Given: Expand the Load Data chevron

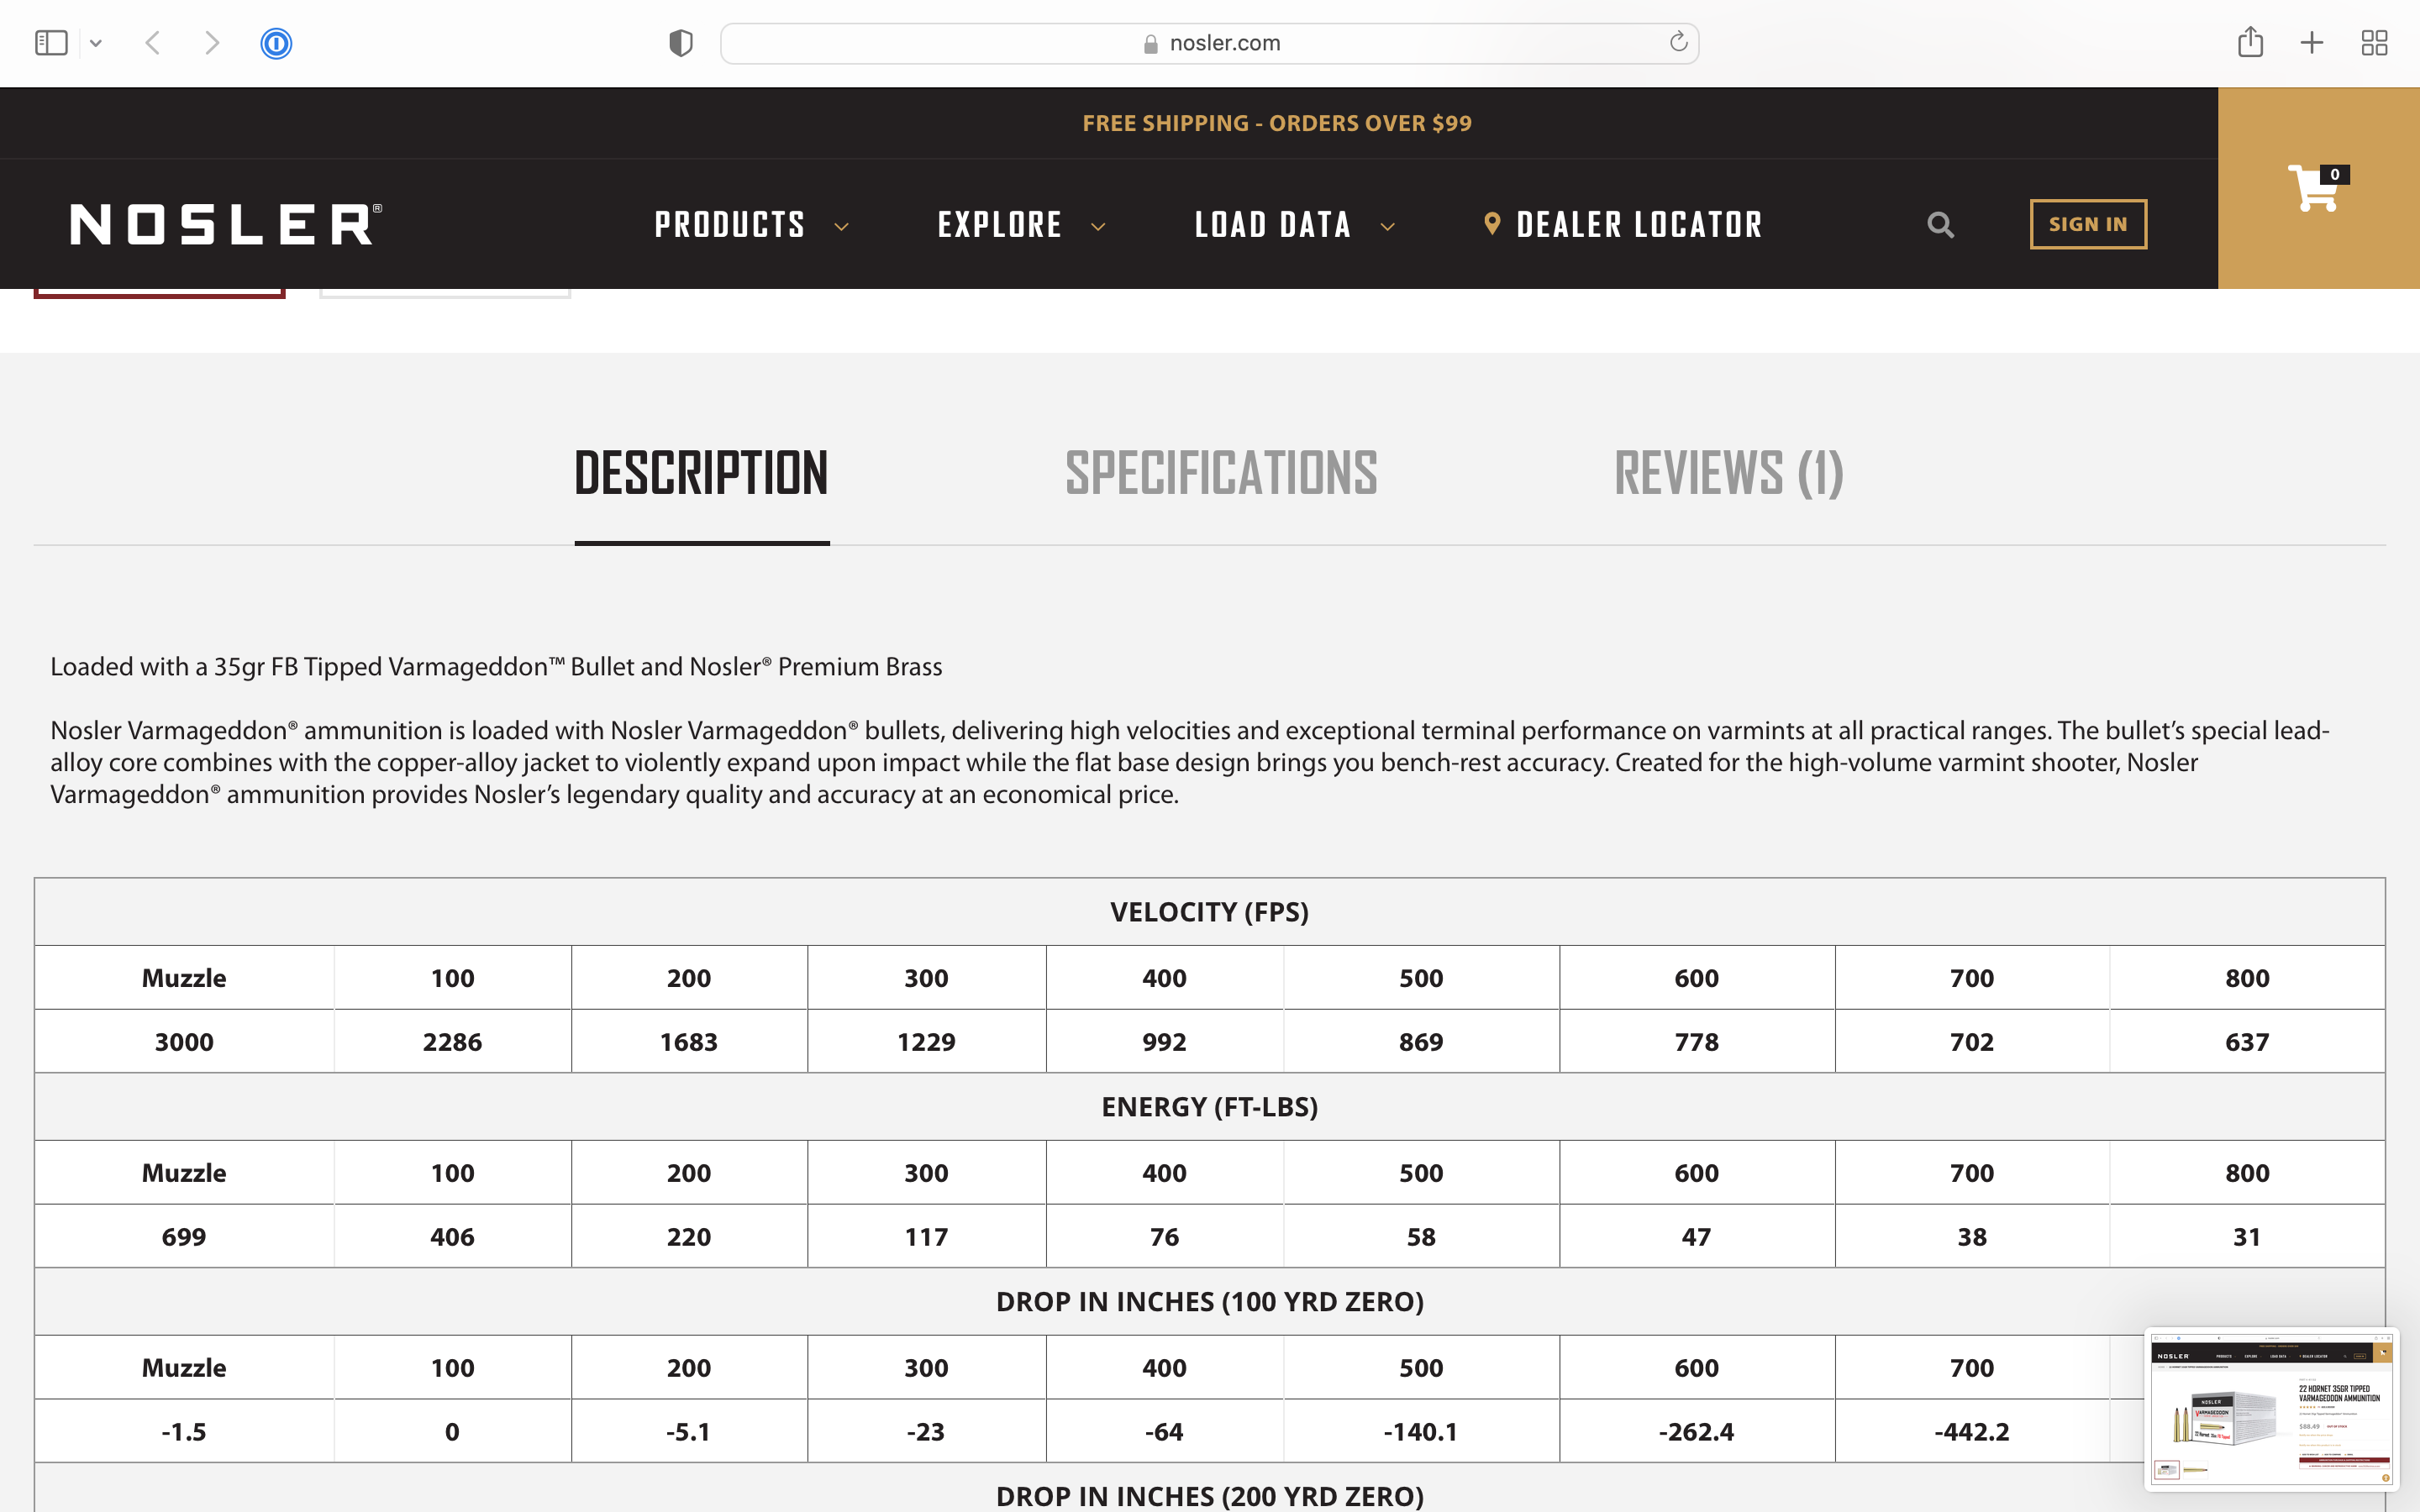Looking at the screenshot, I should (x=1388, y=227).
